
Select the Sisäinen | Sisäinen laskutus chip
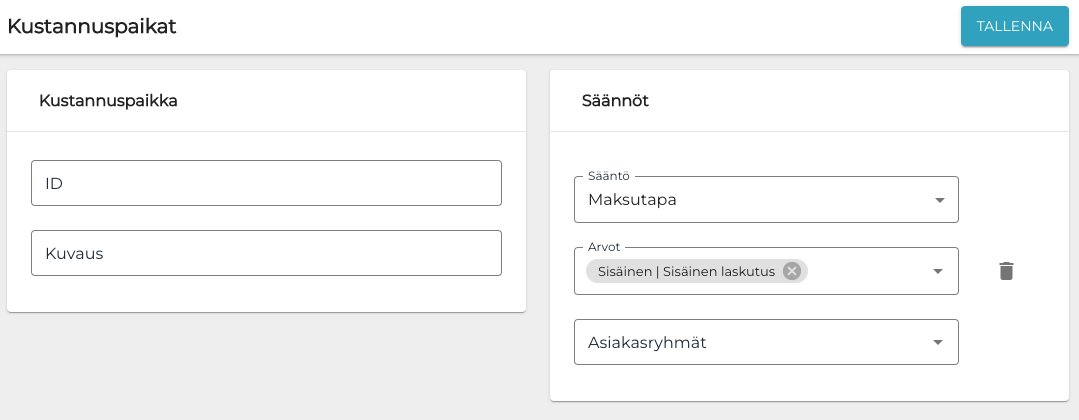point(686,271)
